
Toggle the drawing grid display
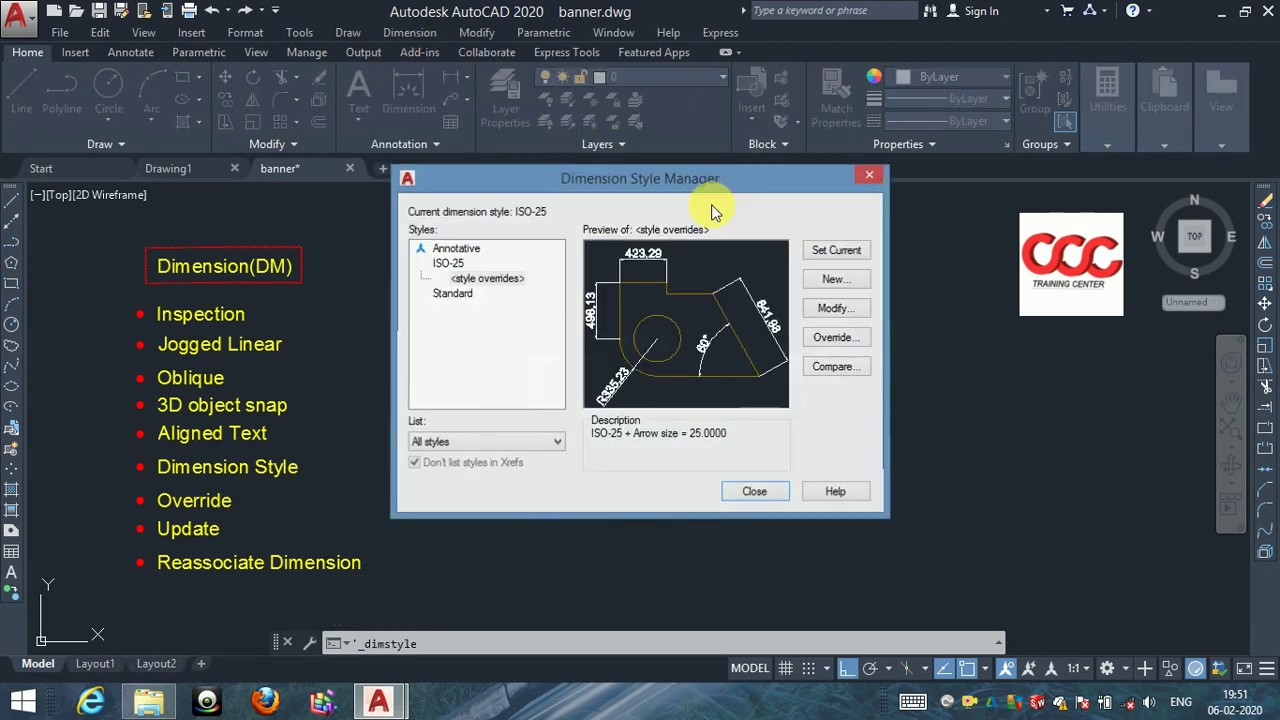786,668
